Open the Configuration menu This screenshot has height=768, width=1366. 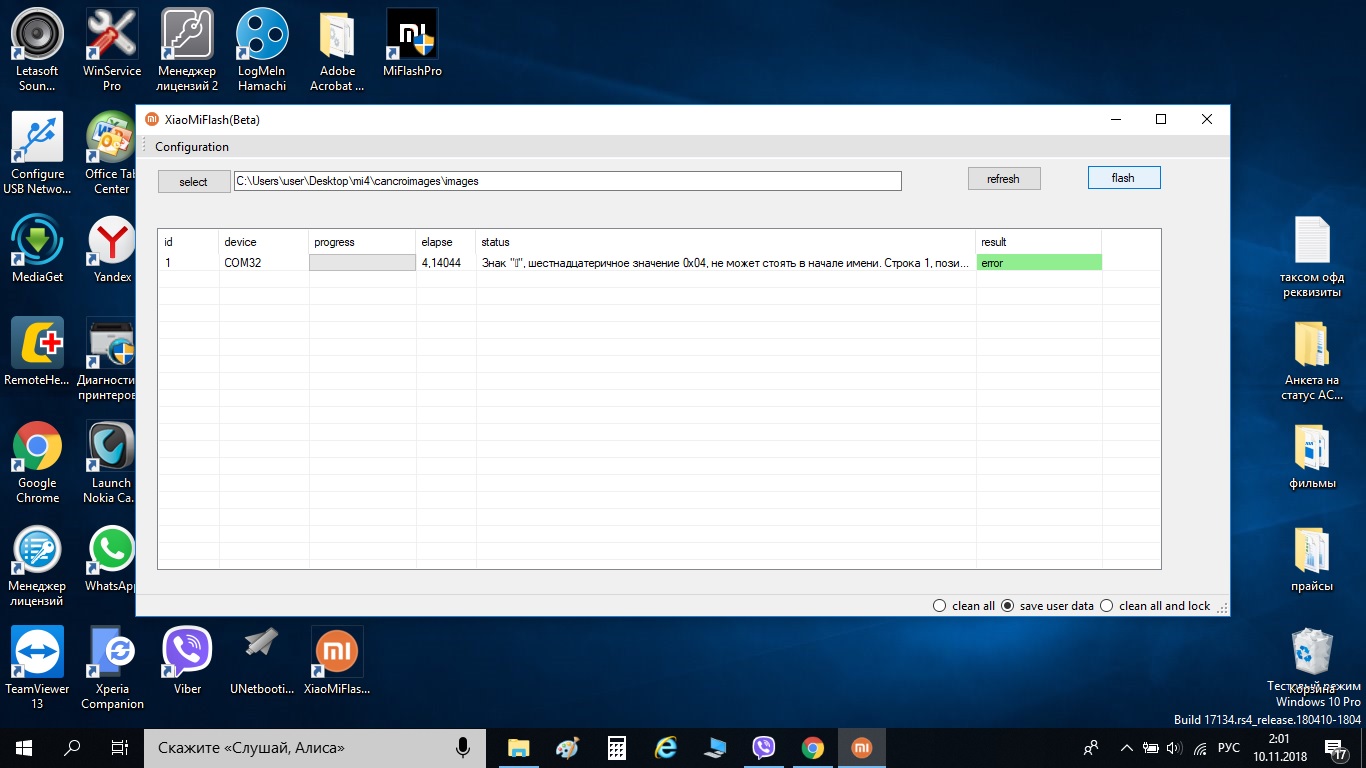tap(192, 147)
